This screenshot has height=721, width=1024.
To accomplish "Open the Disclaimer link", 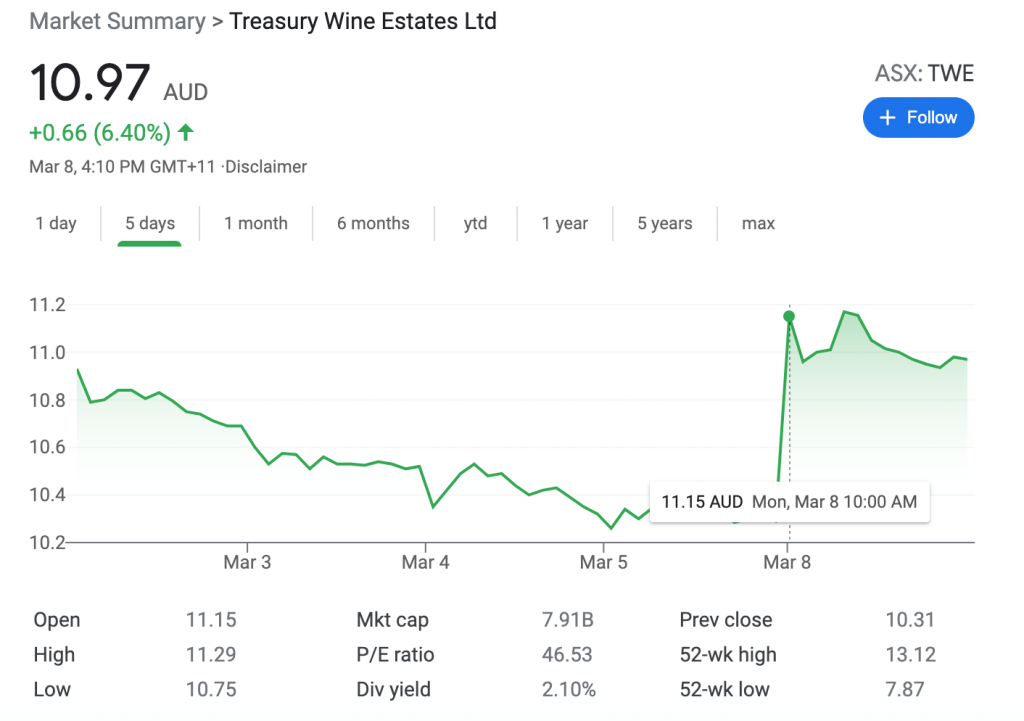I will [266, 167].
